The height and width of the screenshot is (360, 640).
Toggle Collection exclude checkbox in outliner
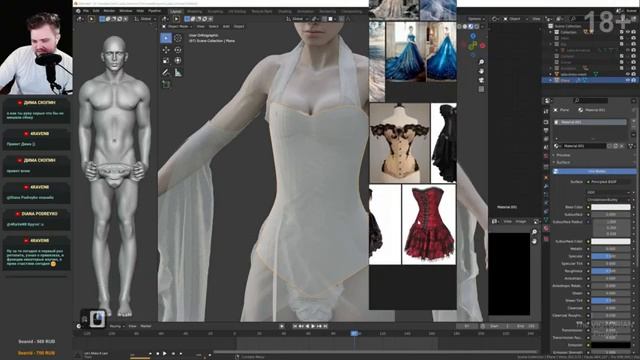point(622,32)
